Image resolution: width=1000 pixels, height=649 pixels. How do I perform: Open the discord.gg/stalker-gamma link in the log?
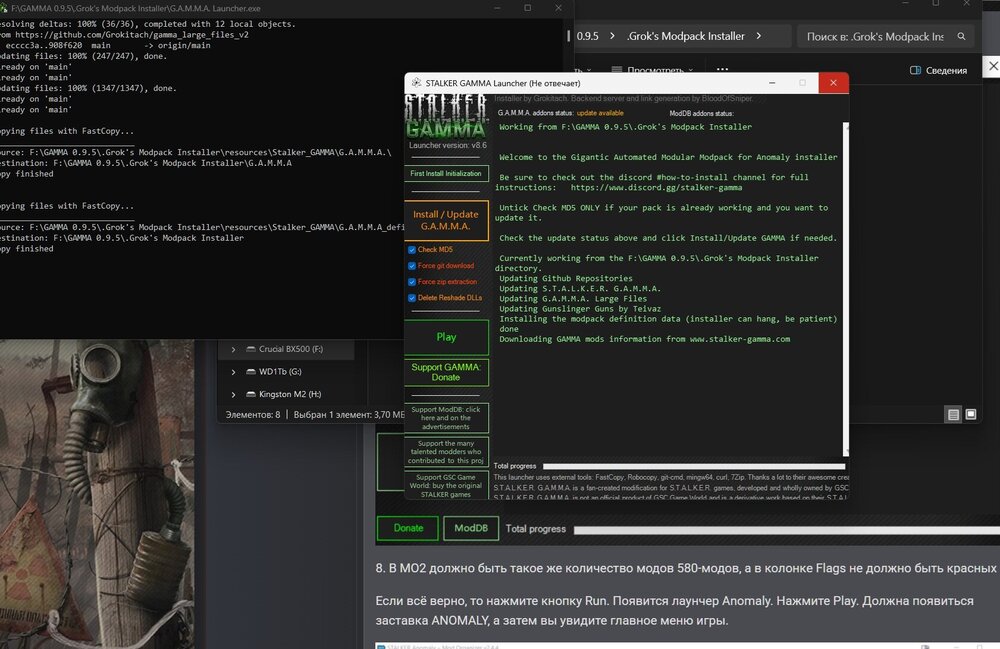click(x=656, y=187)
